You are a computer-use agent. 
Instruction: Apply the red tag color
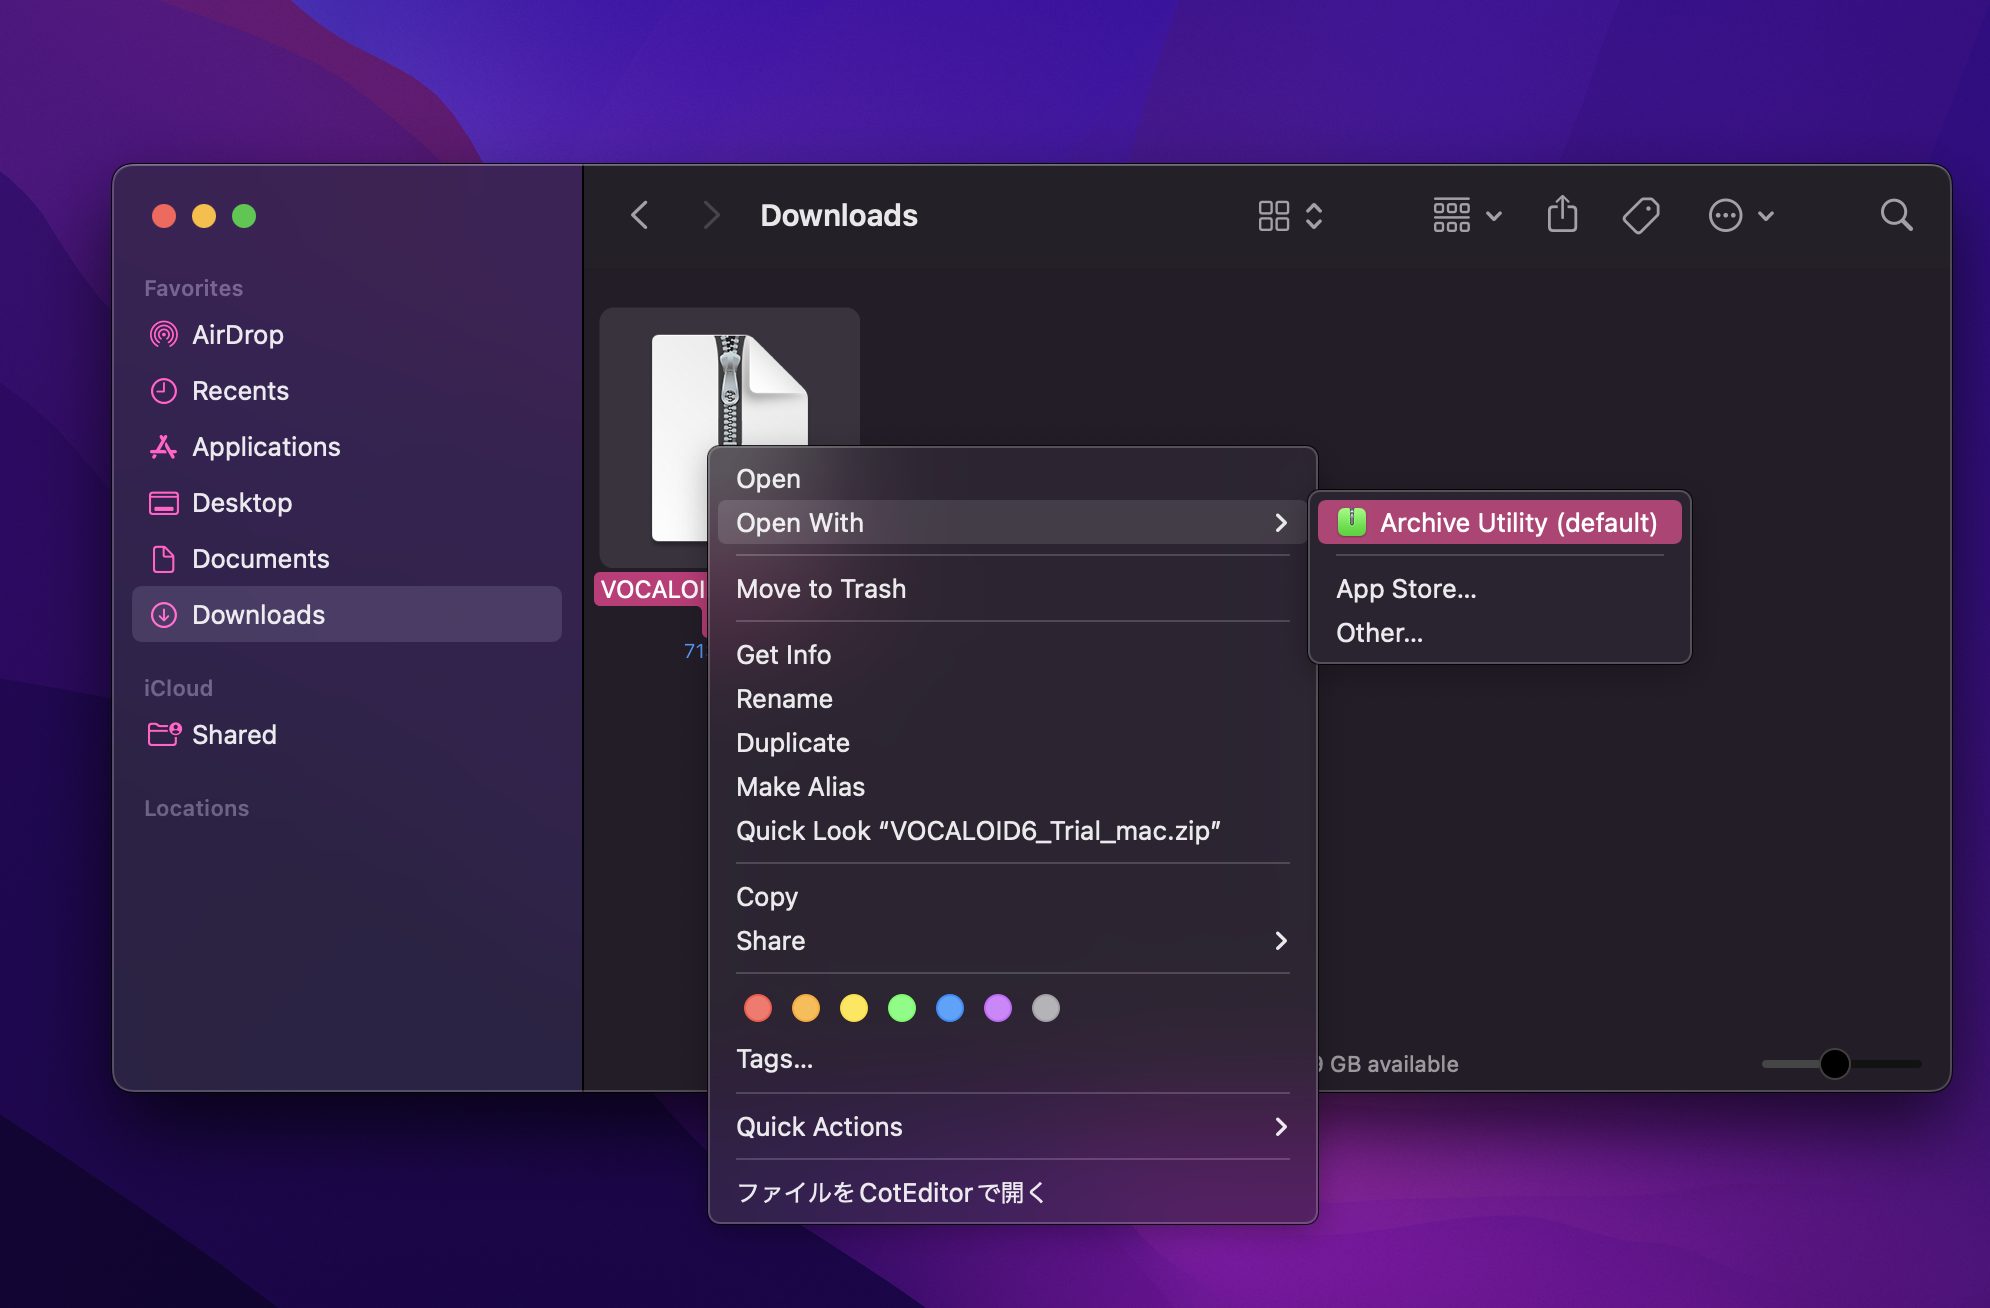tap(758, 1008)
